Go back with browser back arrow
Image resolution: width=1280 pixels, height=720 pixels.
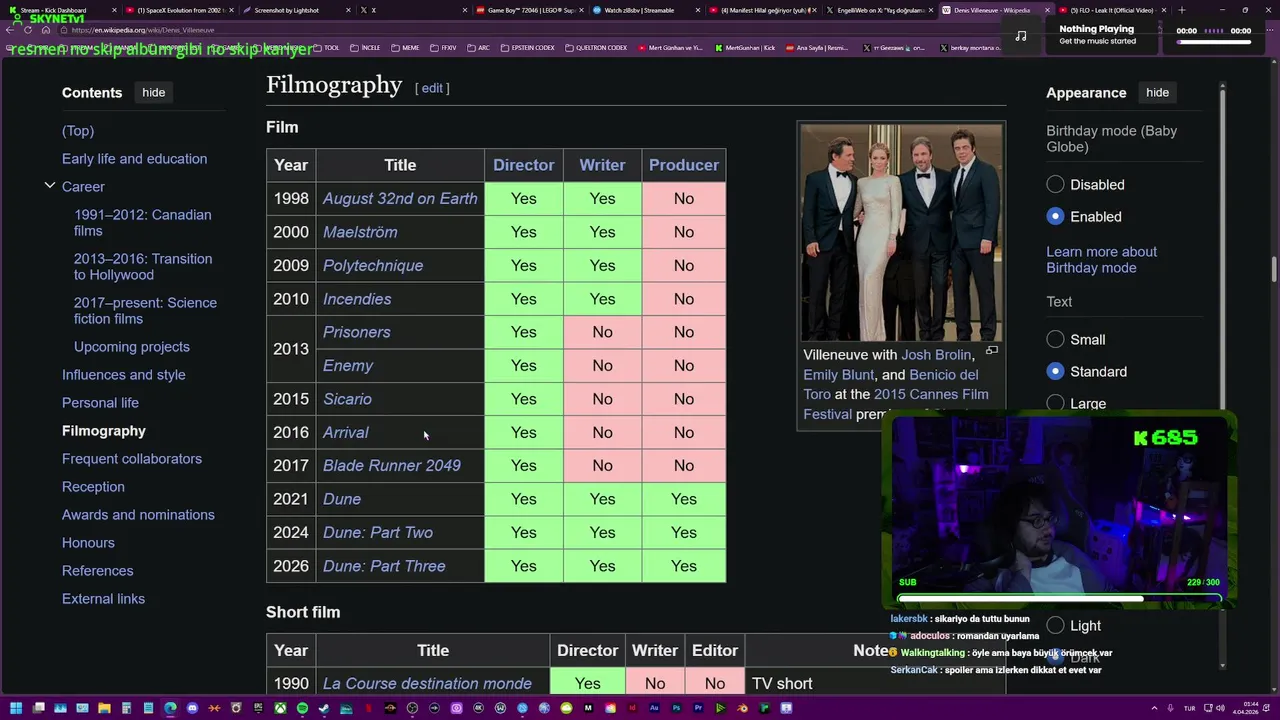point(10,30)
